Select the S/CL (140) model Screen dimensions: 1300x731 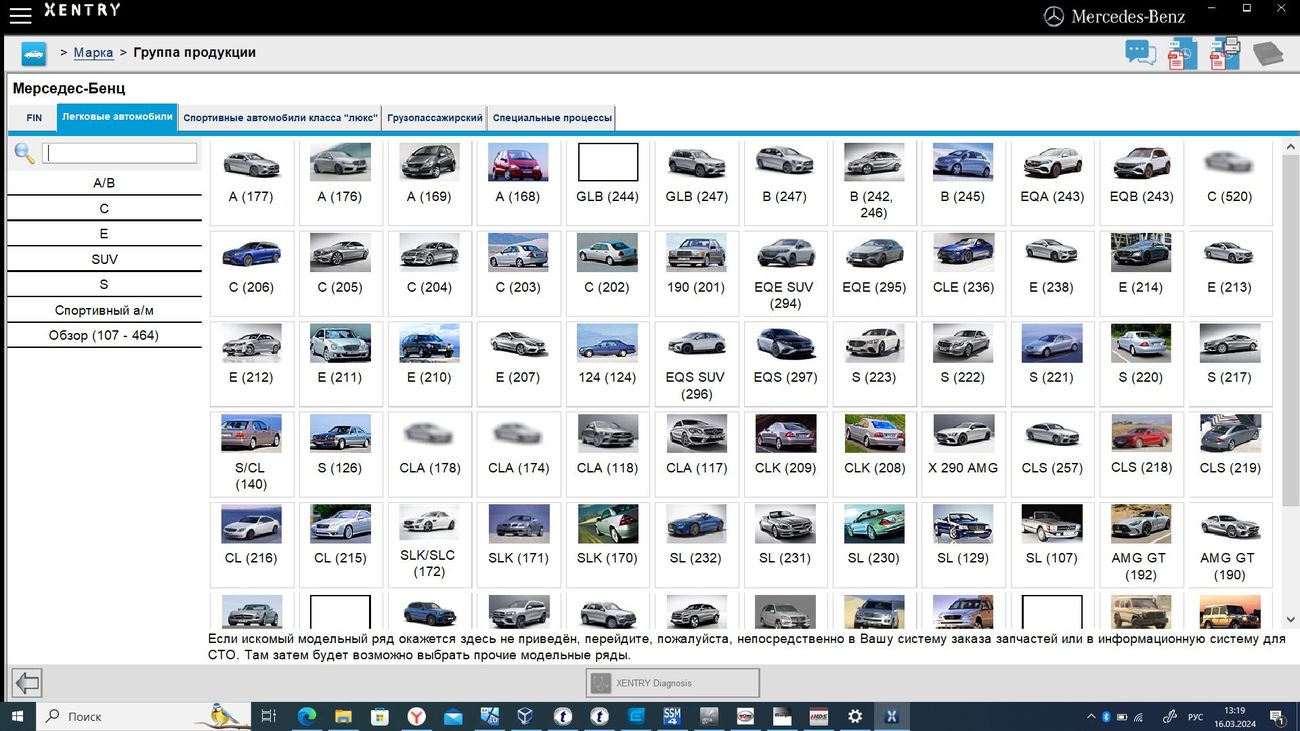pos(251,454)
